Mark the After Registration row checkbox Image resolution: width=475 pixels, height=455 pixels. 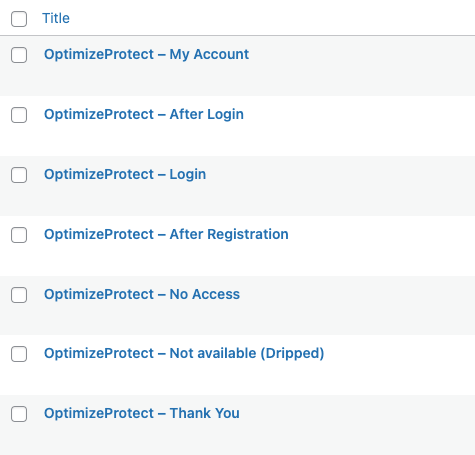tap(19, 235)
